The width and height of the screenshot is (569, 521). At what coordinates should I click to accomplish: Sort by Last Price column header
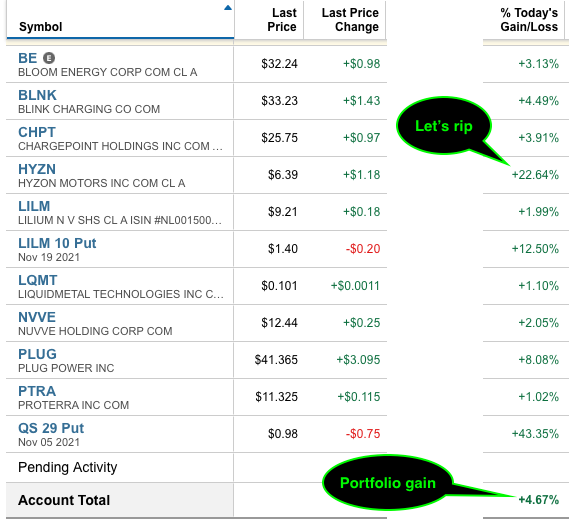coord(282,20)
